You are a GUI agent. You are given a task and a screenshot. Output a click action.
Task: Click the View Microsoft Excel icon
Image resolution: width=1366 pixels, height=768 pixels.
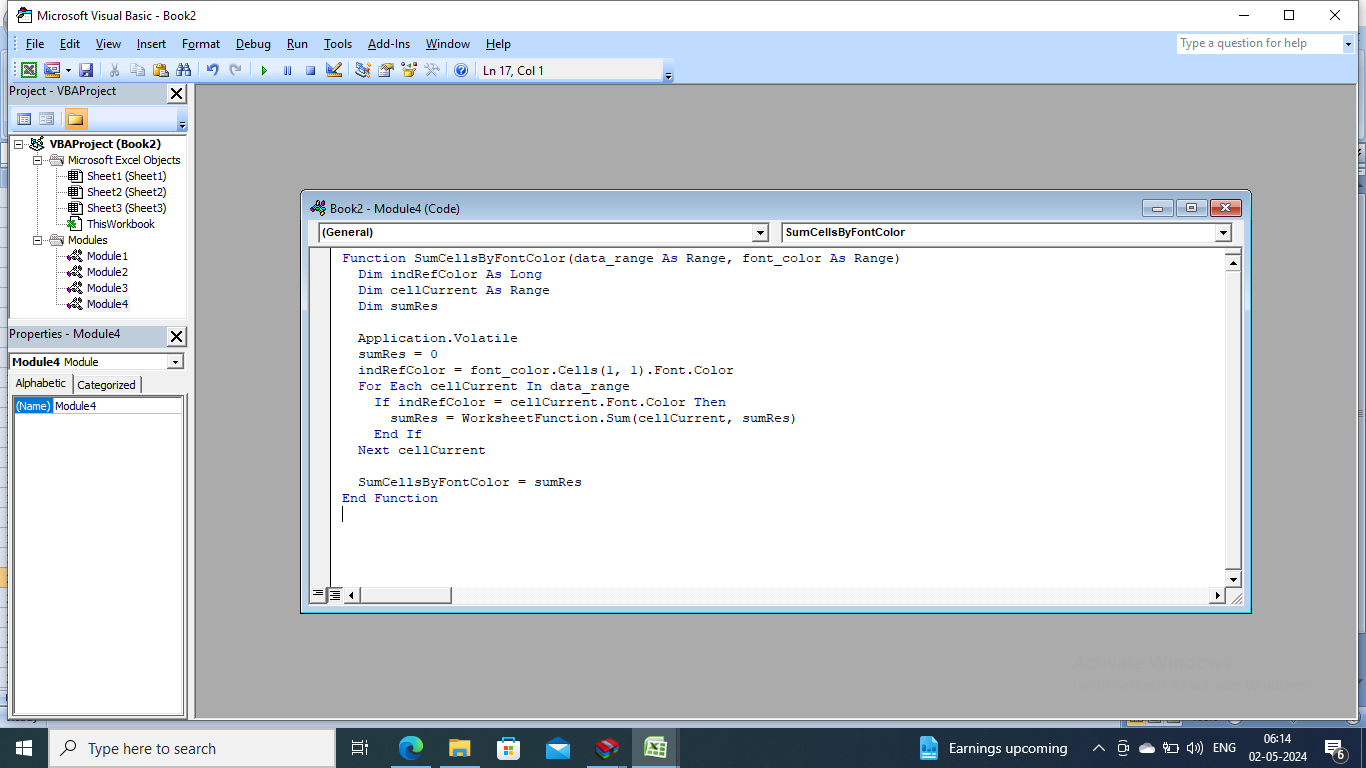[x=29, y=70]
